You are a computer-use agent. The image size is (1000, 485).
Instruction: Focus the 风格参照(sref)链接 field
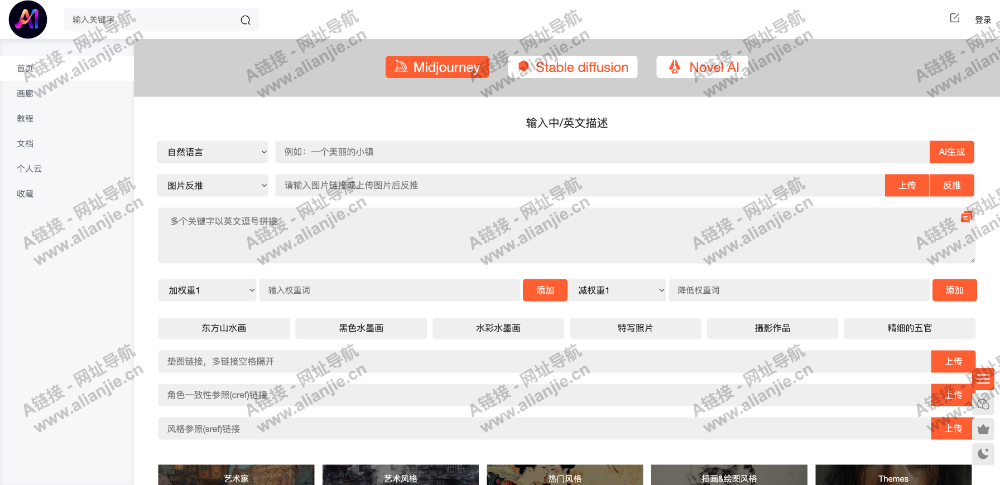(545, 428)
